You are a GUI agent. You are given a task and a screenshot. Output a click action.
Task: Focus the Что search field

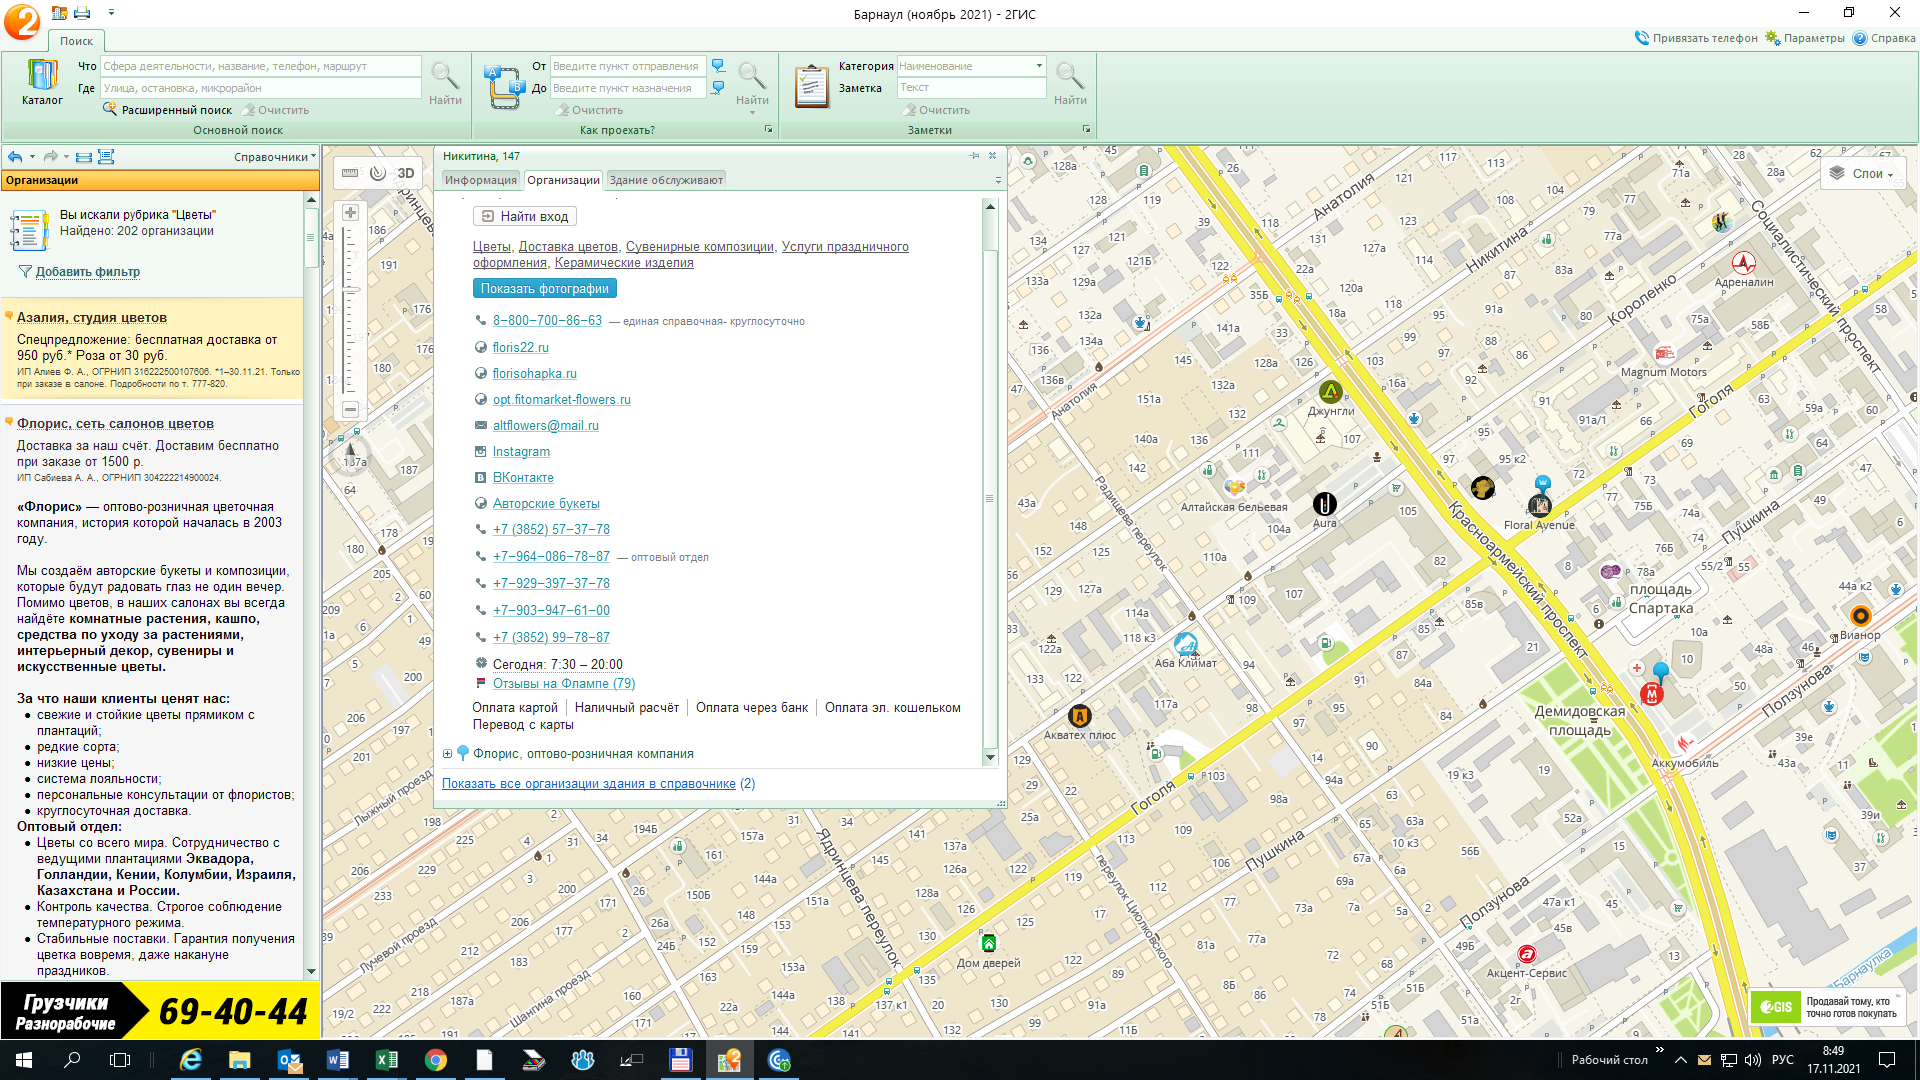(x=260, y=66)
